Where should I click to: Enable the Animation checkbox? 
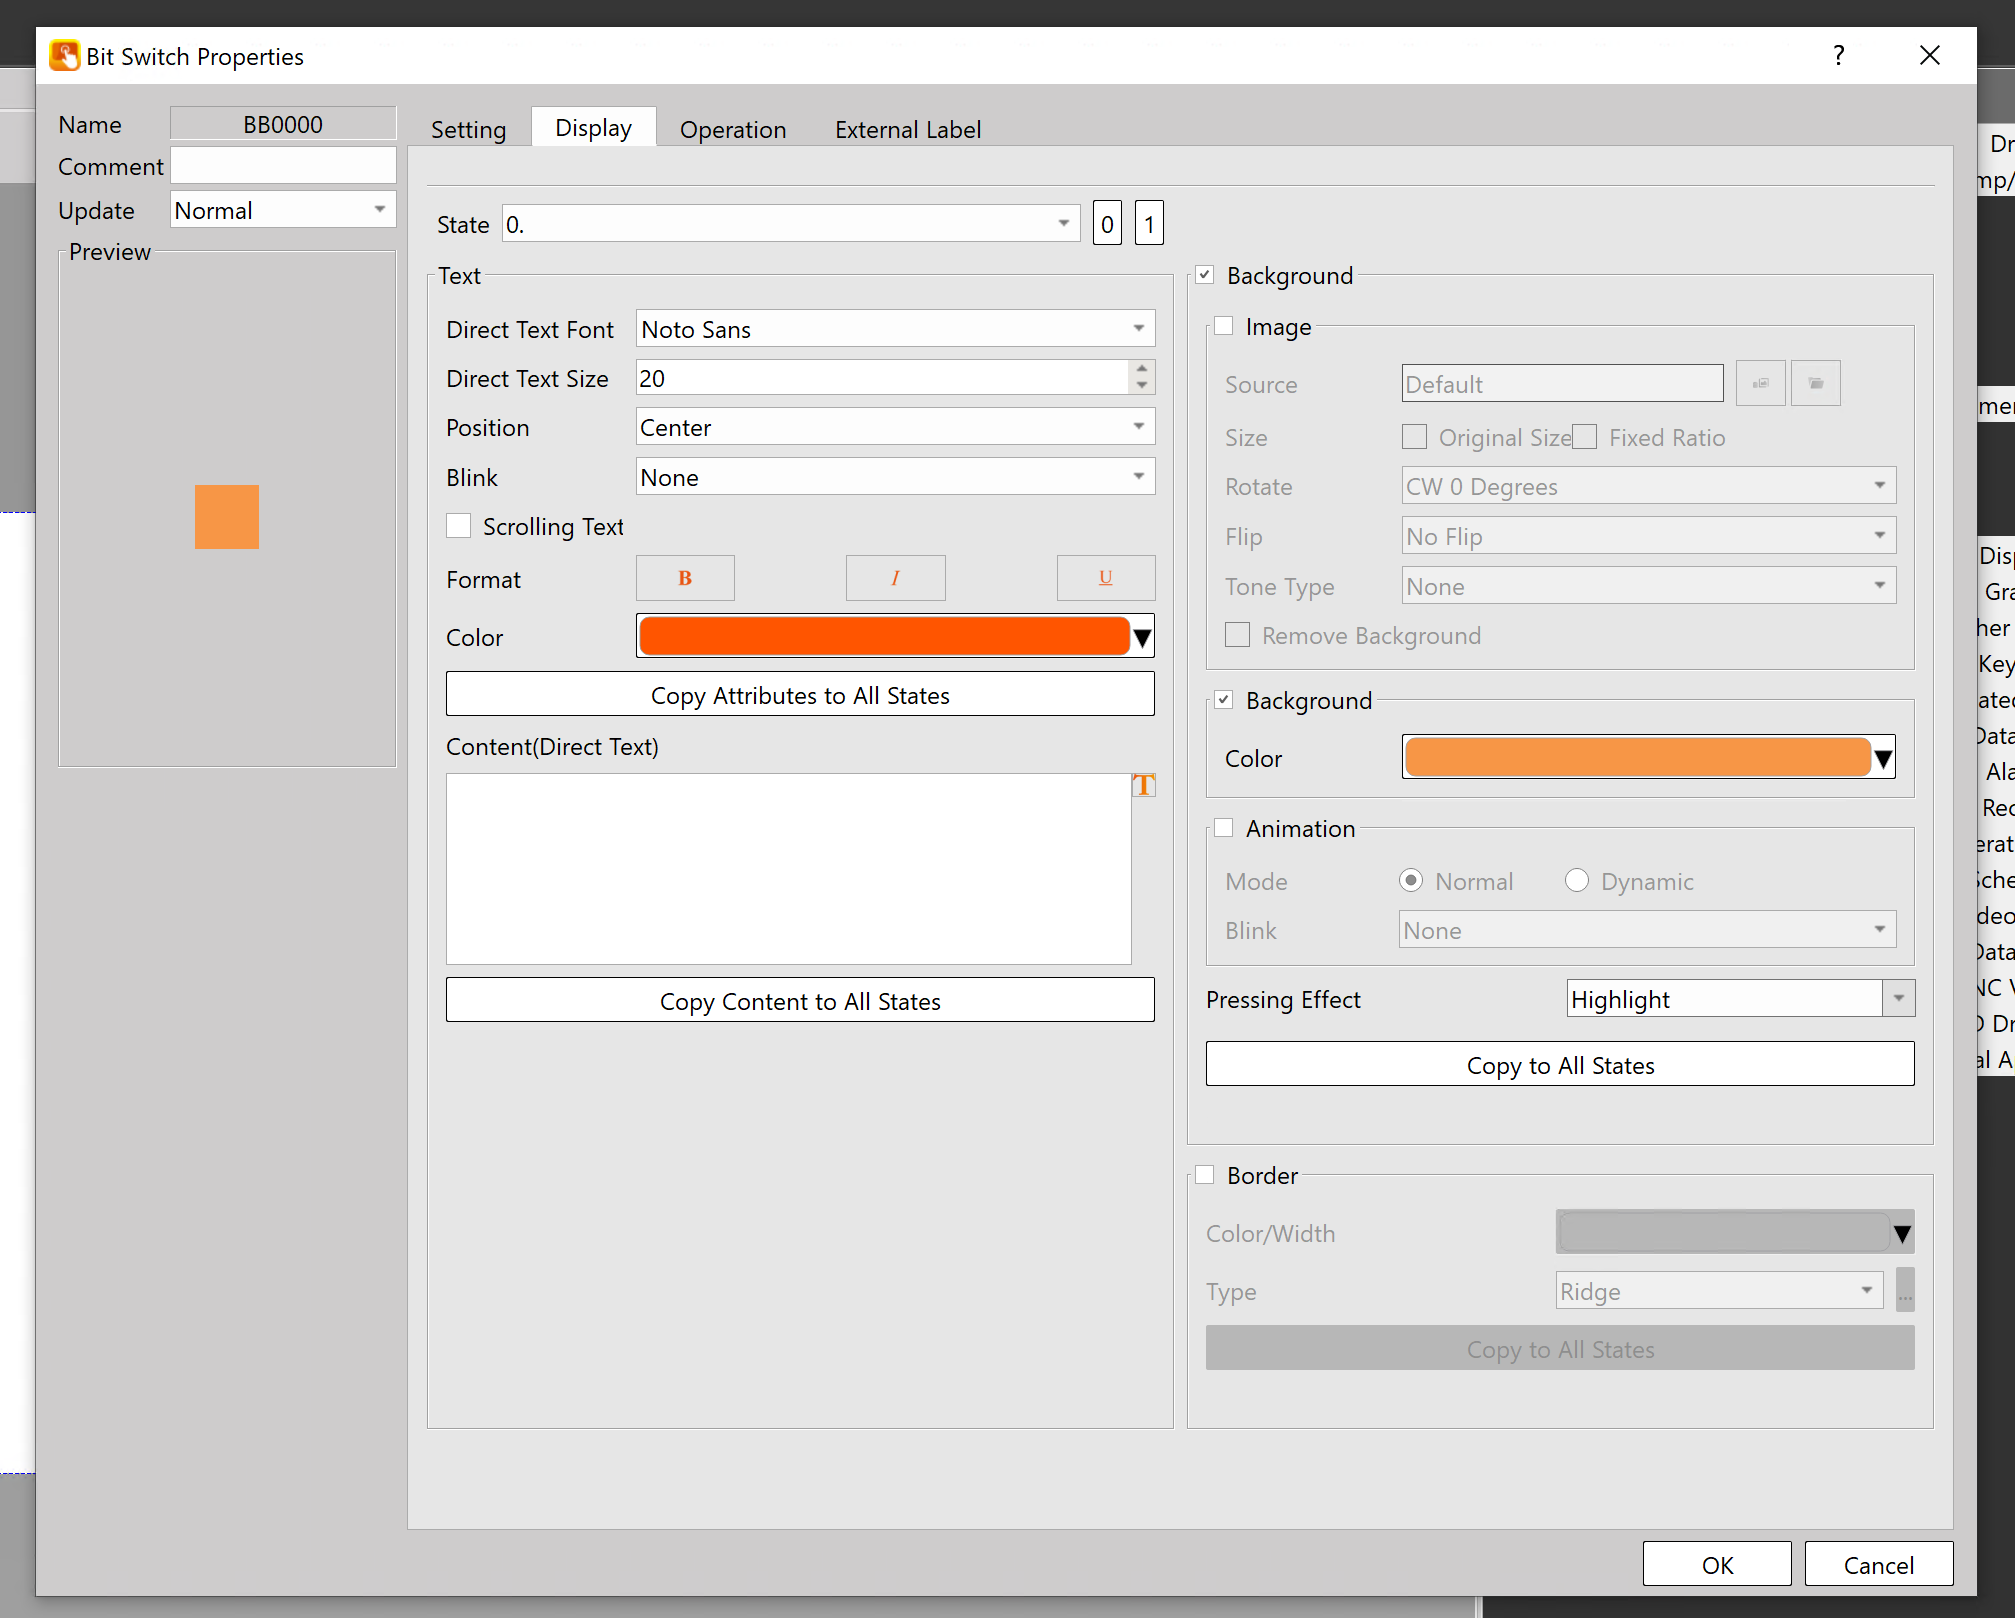pyautogui.click(x=1223, y=828)
